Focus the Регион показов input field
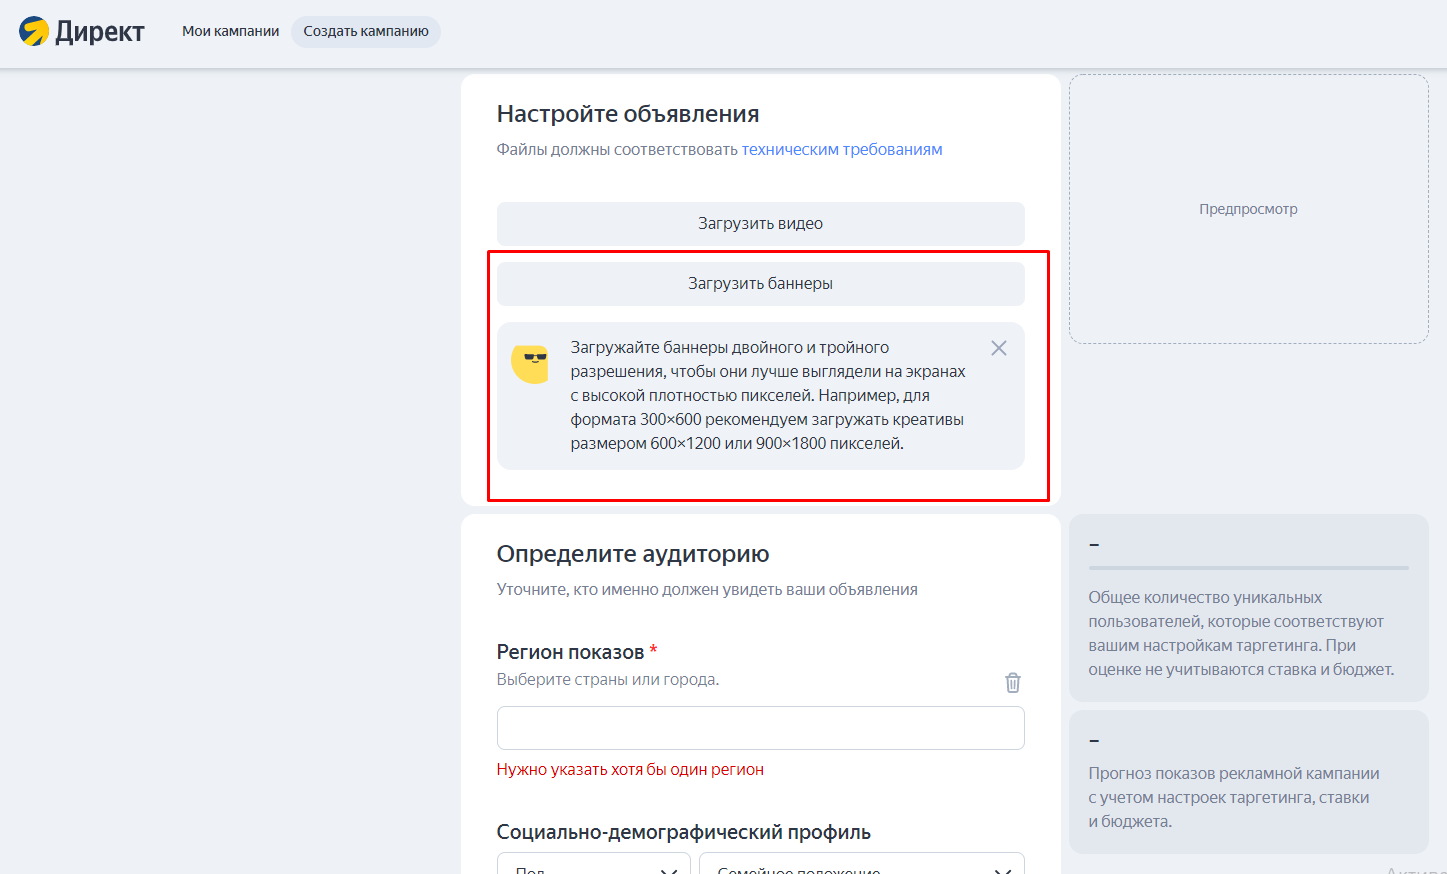 coord(761,728)
